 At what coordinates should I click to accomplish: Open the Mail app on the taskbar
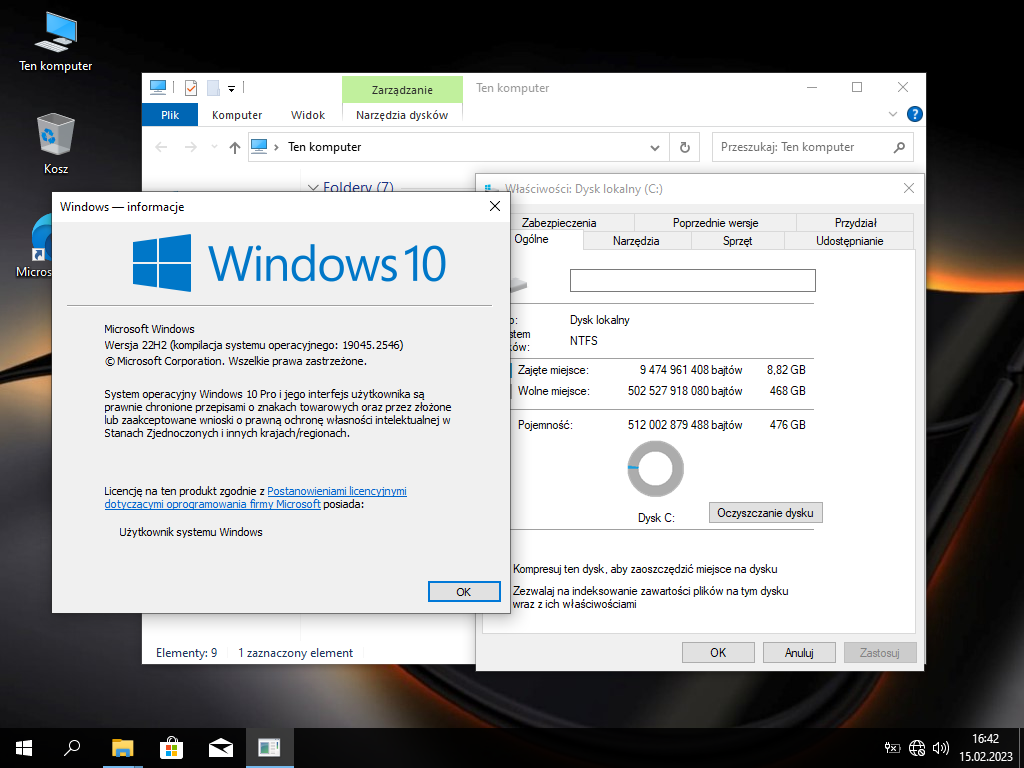[x=220, y=747]
